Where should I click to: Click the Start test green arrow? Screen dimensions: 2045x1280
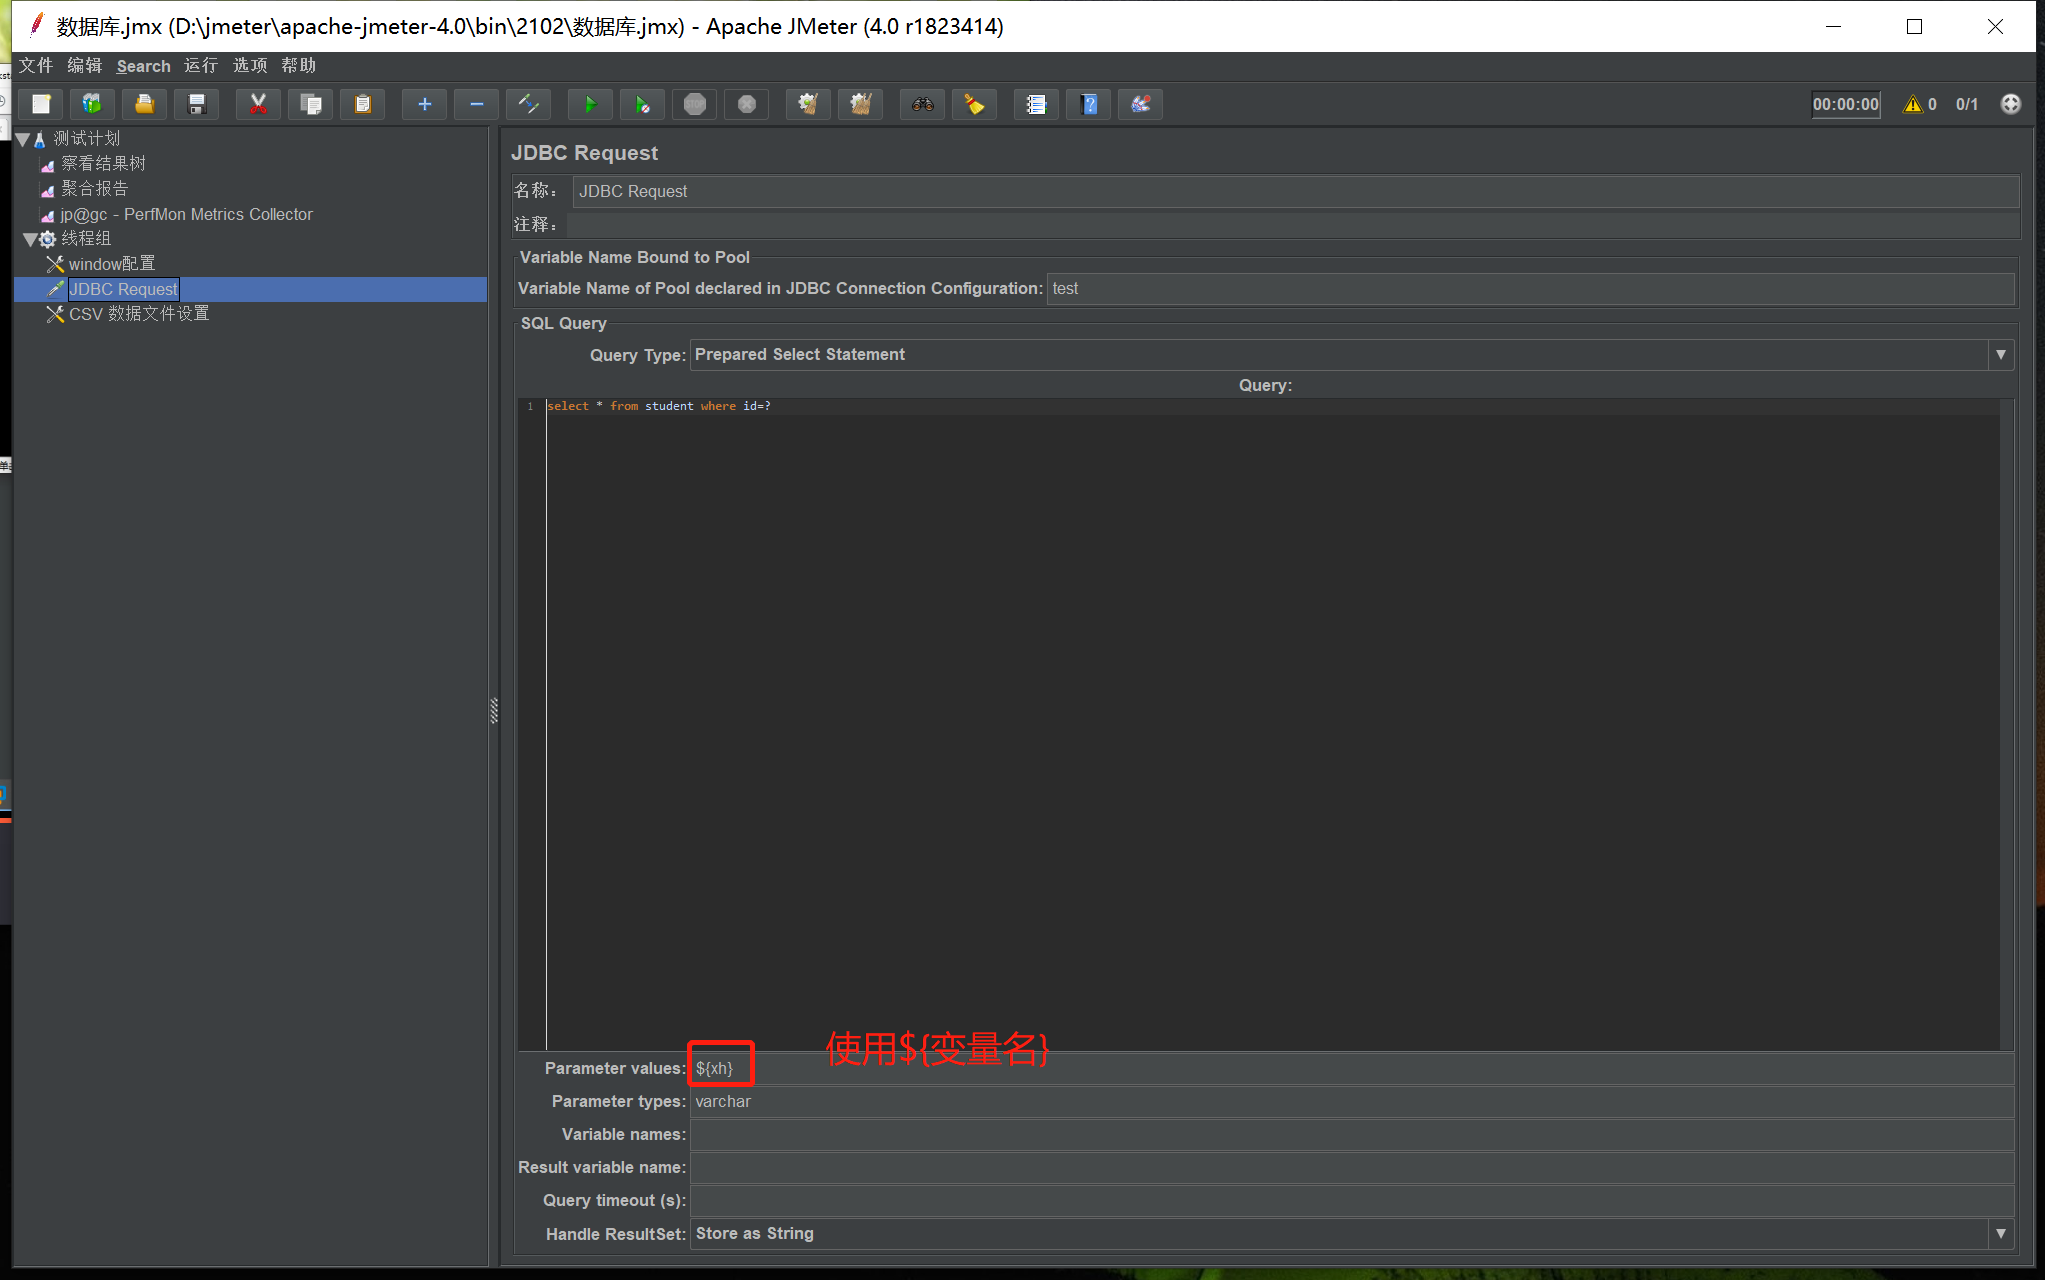pyautogui.click(x=590, y=104)
